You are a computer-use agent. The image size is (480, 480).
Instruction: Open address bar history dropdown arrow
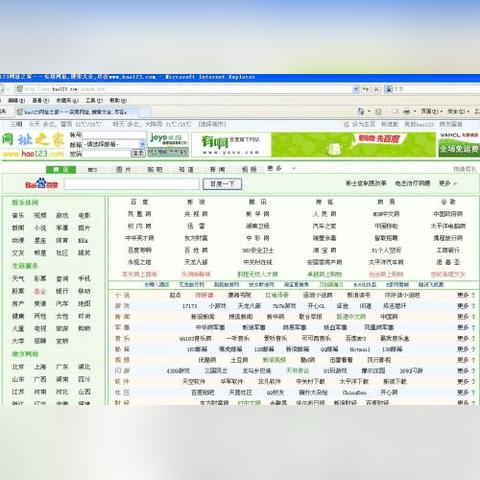pos(356,89)
